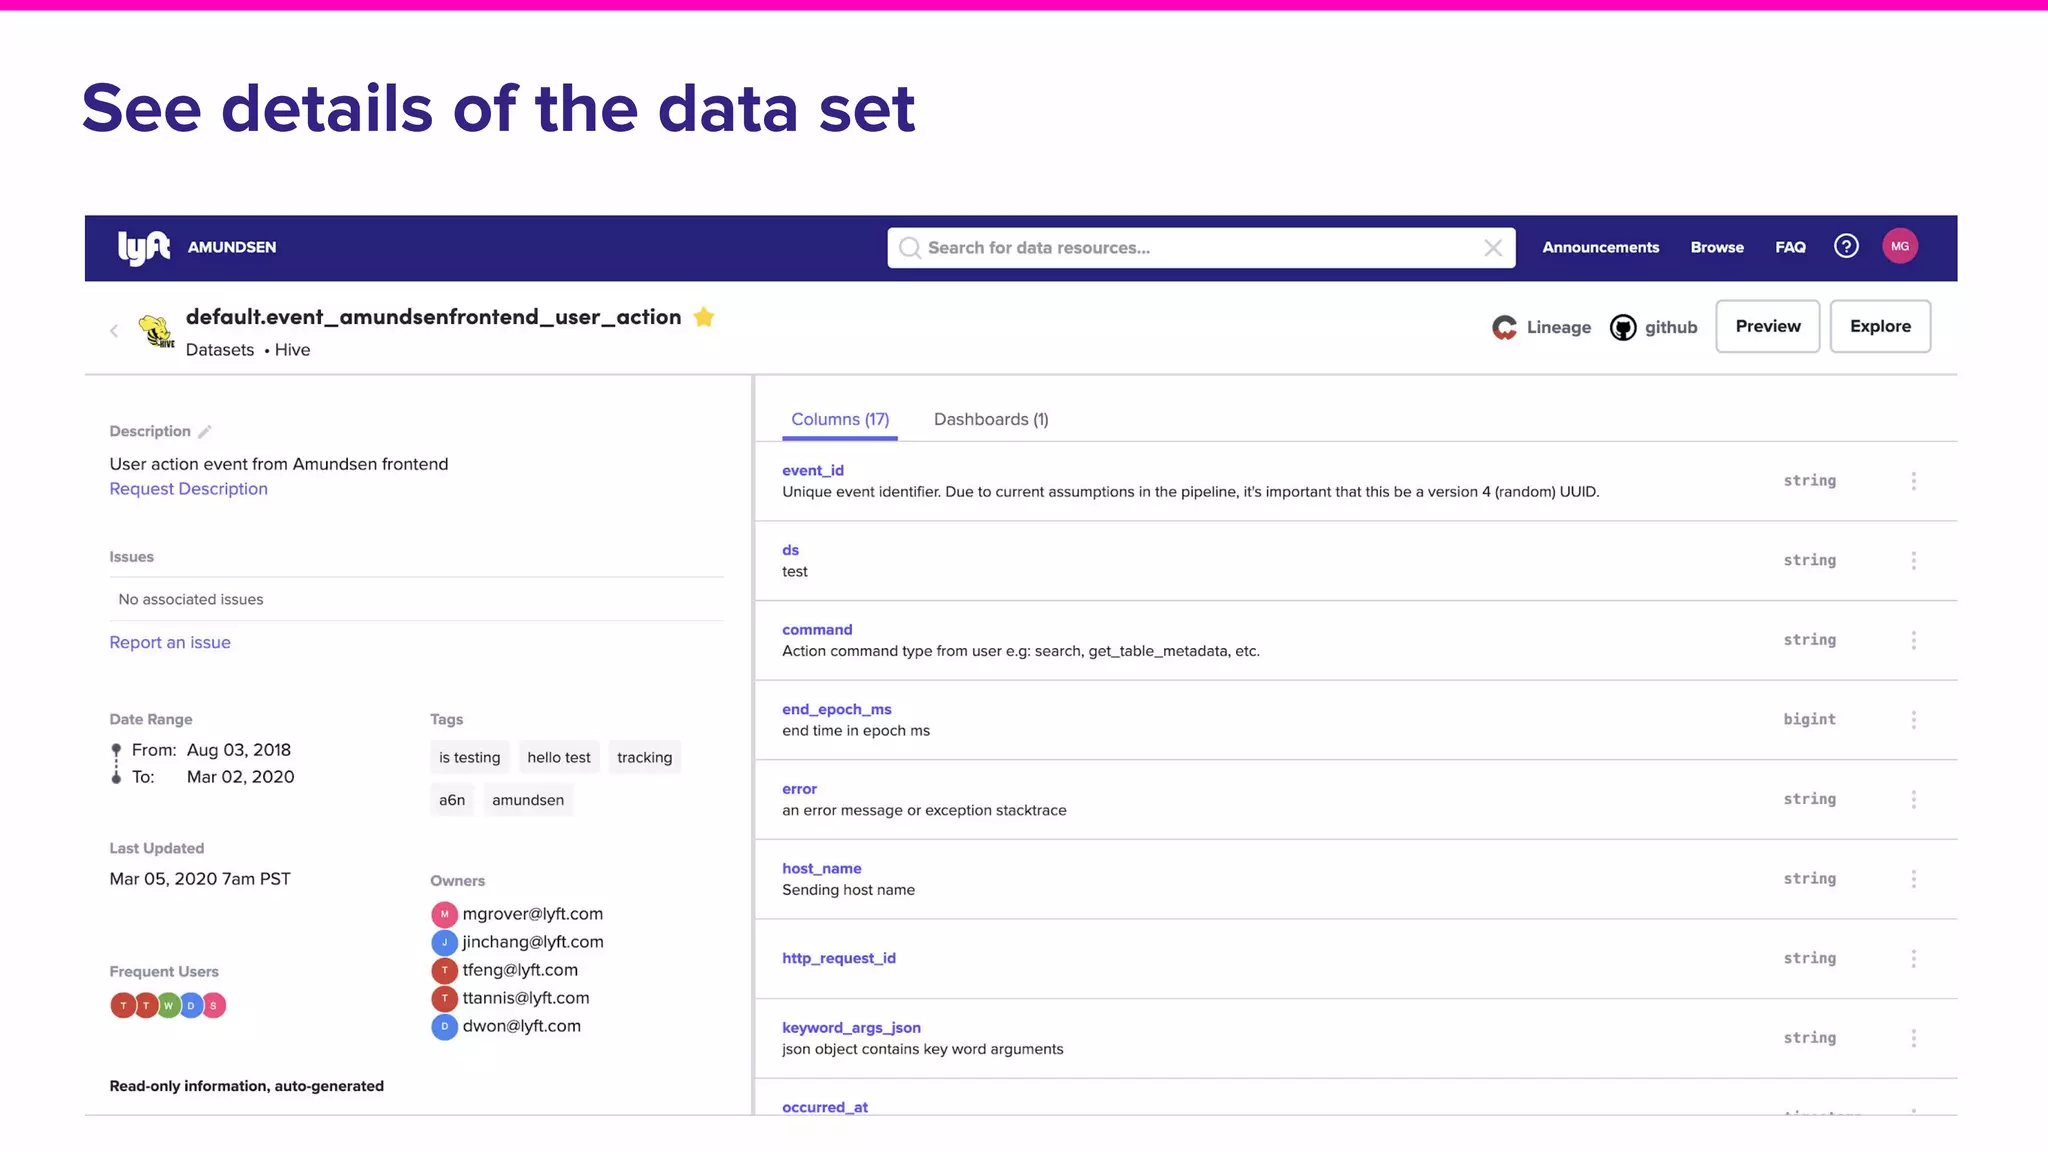Image resolution: width=2048 pixels, height=1152 pixels.
Task: Click the 'is testing' tag
Action: coord(470,758)
